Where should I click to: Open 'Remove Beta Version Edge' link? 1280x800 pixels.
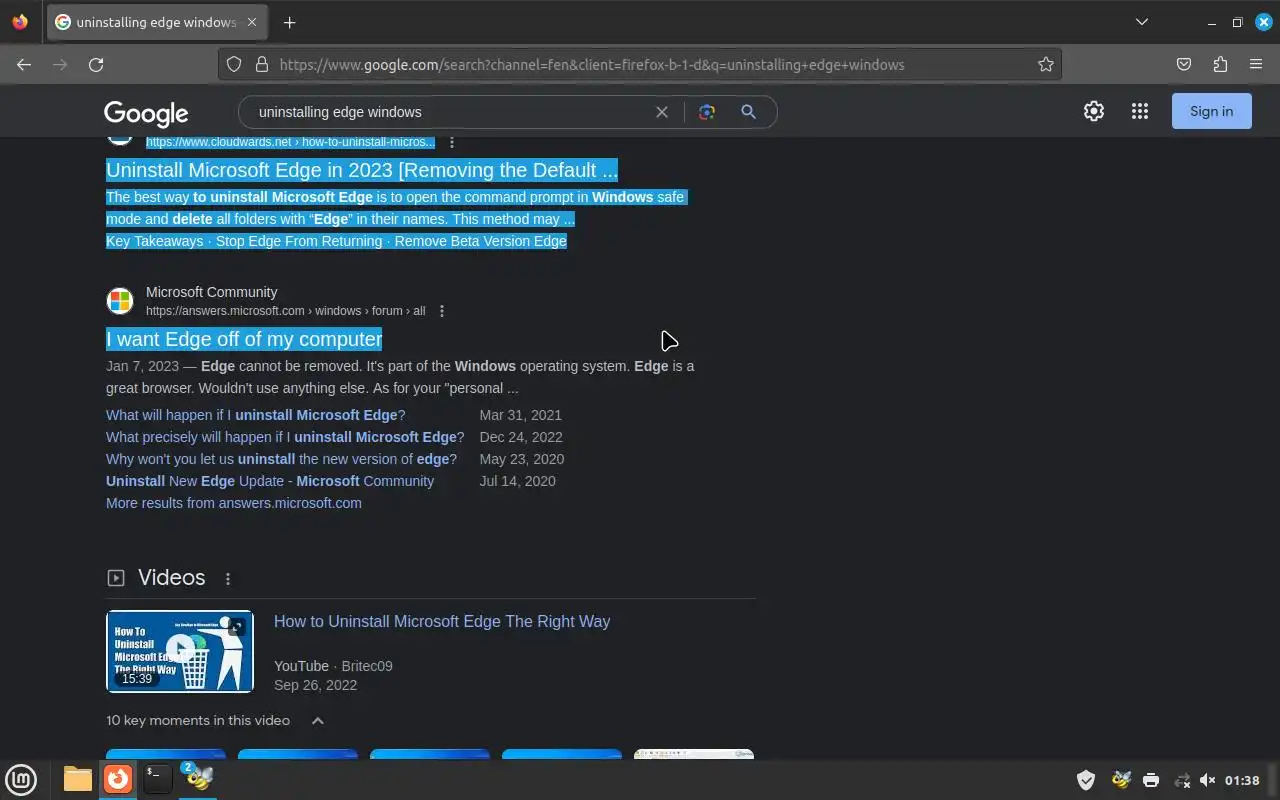(x=481, y=241)
